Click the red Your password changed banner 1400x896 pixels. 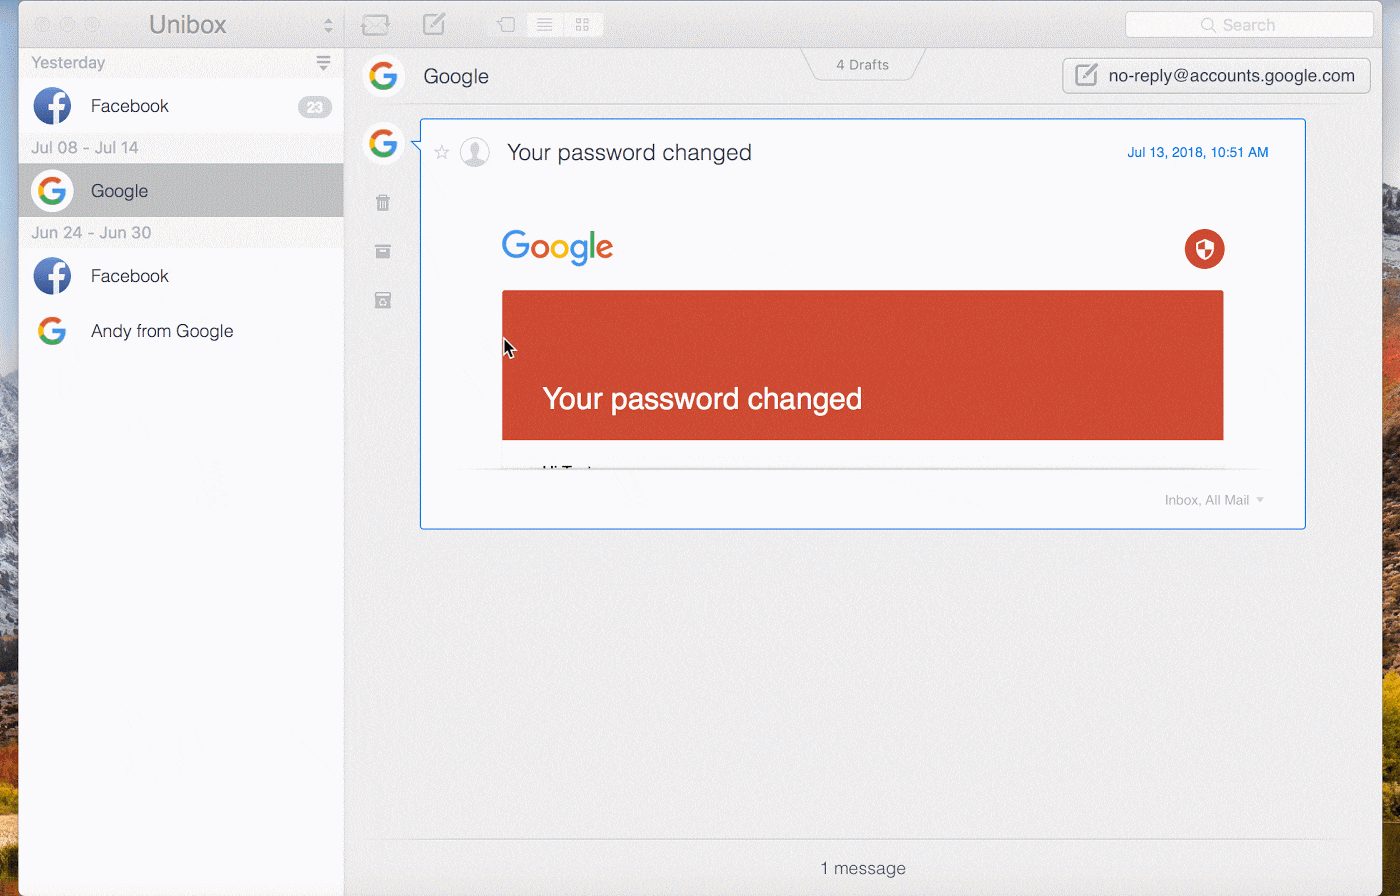click(x=862, y=365)
